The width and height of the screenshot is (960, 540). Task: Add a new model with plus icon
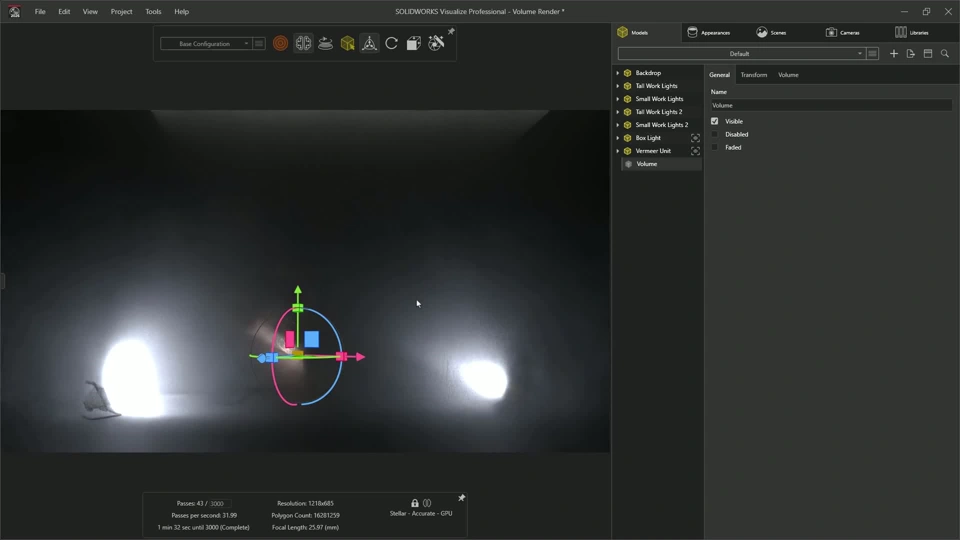coord(894,54)
